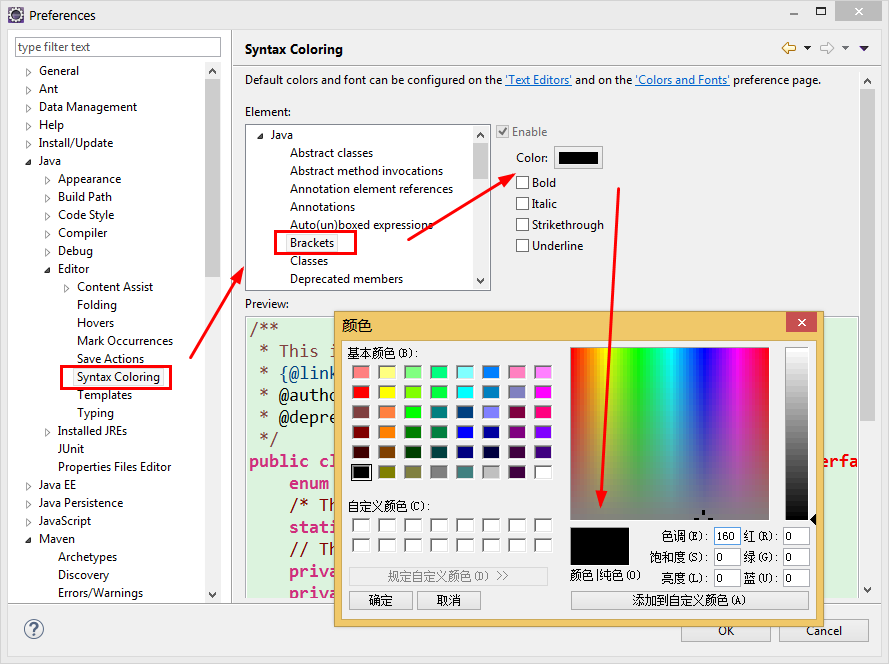Click the Preferences OK button

[x=726, y=631]
